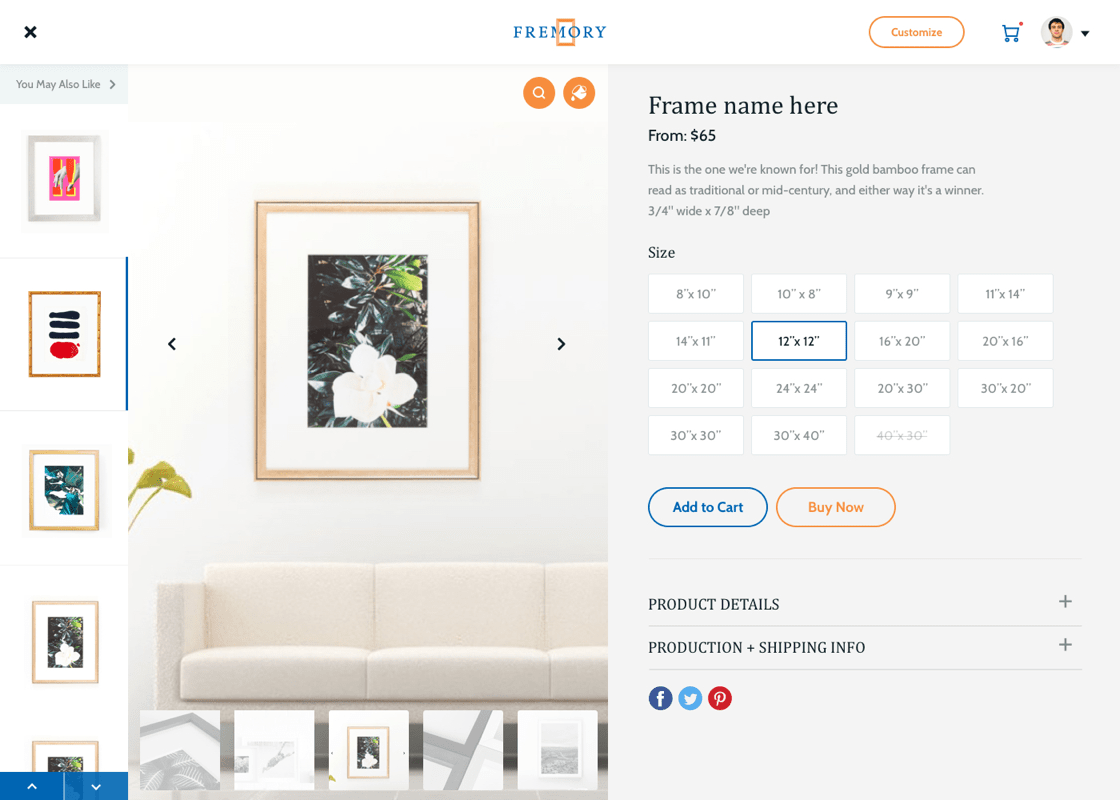Expand PRODUCTION + SHIPPING INFO section
Image resolution: width=1120 pixels, height=800 pixels.
point(865,647)
